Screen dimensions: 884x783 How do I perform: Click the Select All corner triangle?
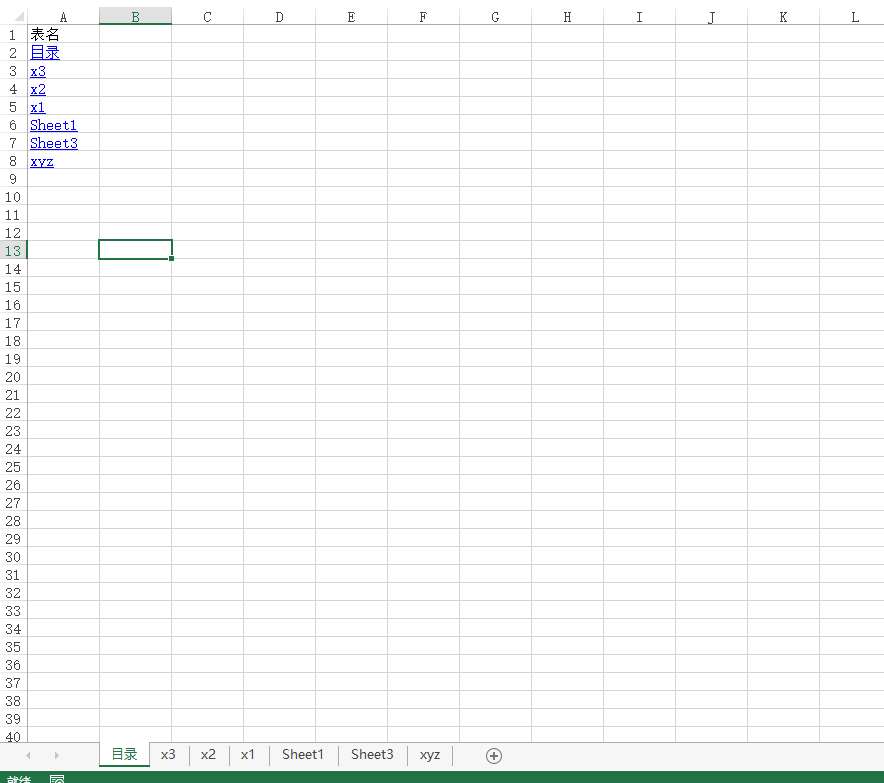(x=19, y=16)
